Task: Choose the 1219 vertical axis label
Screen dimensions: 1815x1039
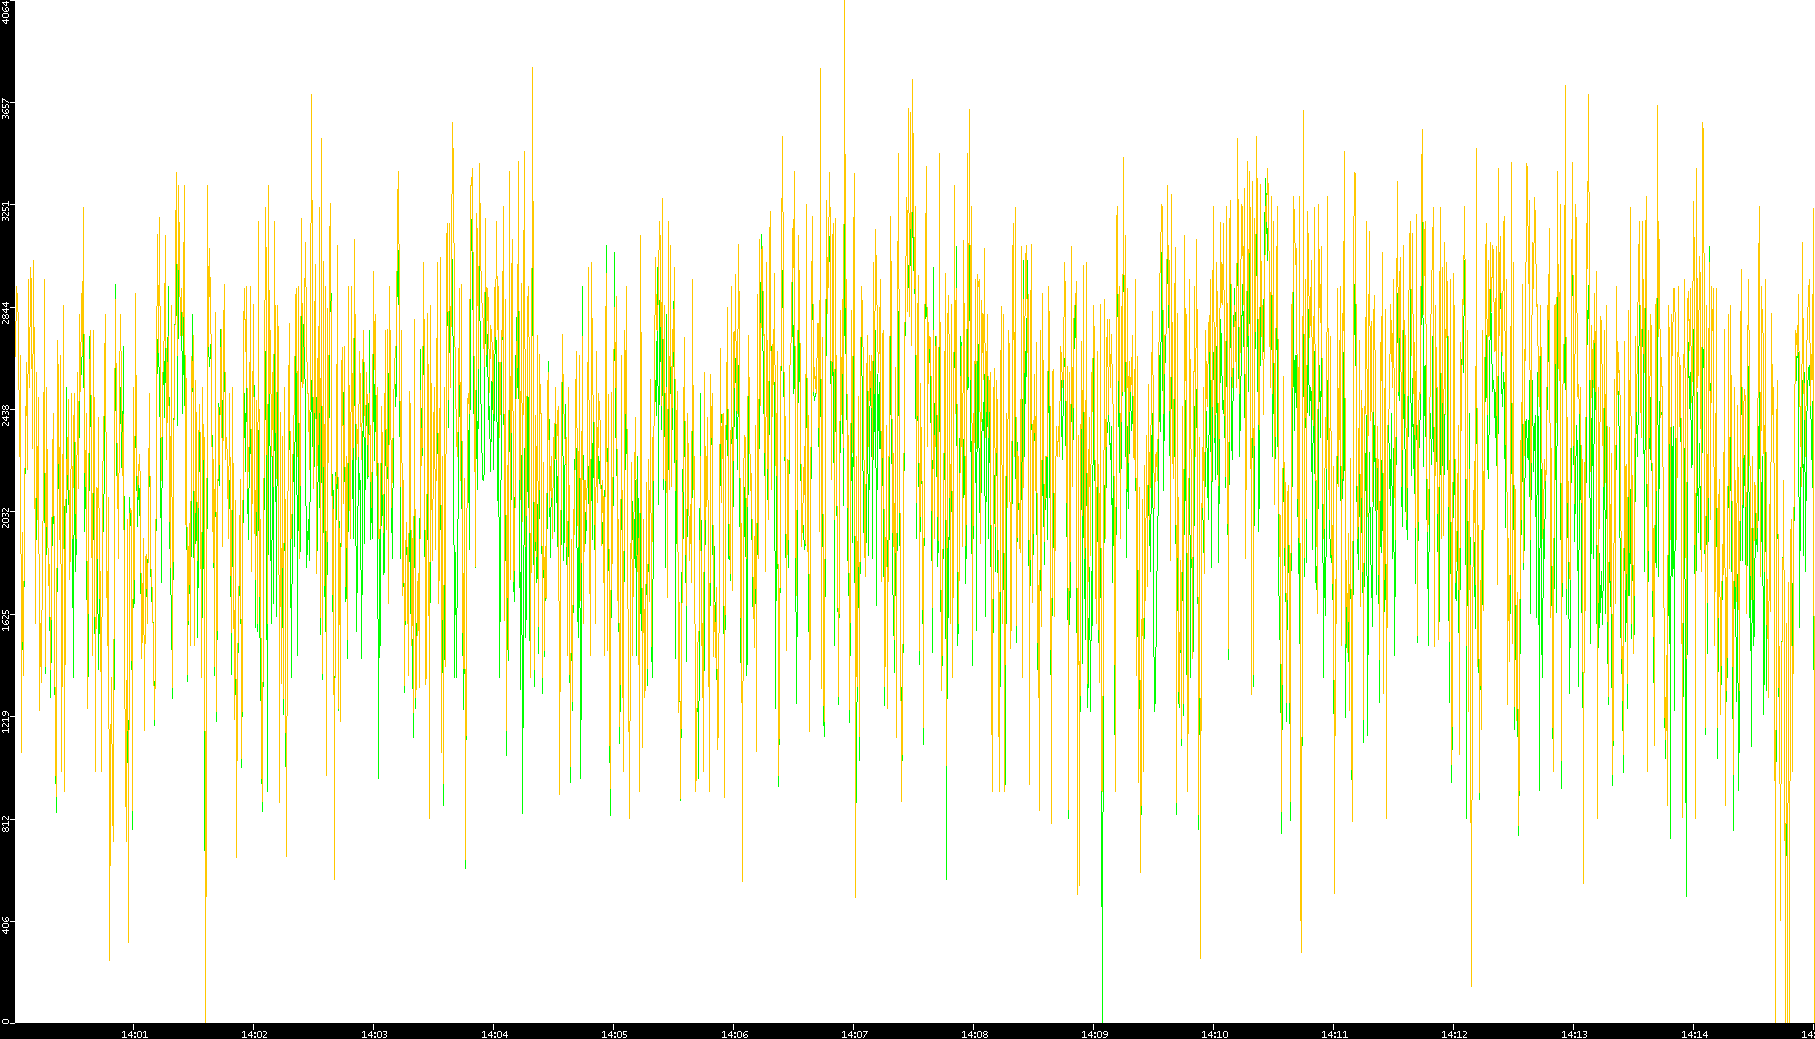Action: (7, 721)
